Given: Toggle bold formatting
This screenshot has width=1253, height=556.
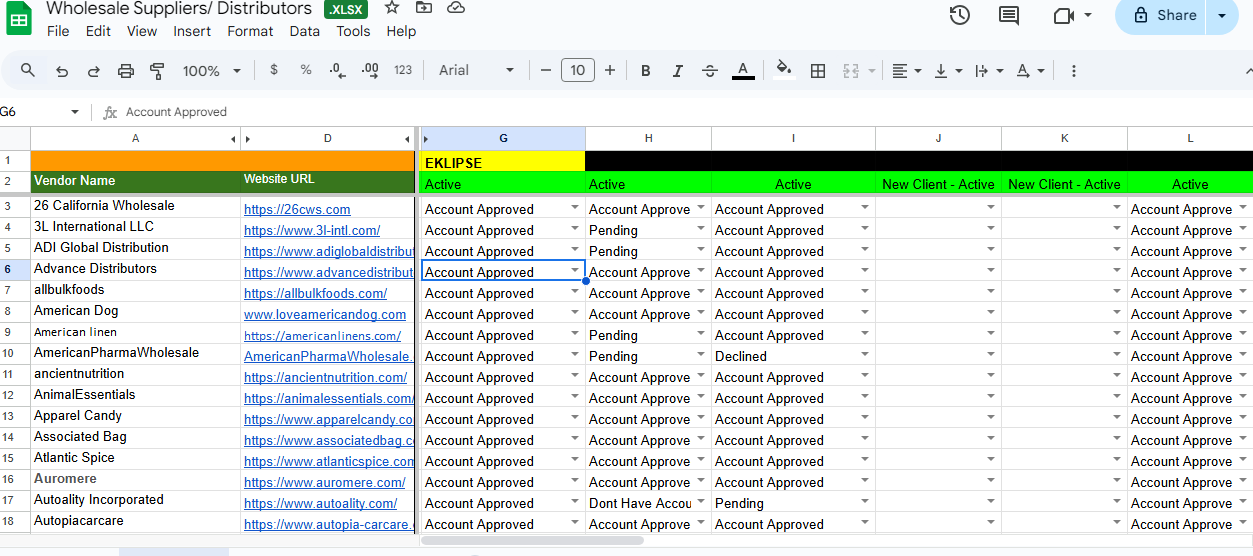Looking at the screenshot, I should 646,70.
